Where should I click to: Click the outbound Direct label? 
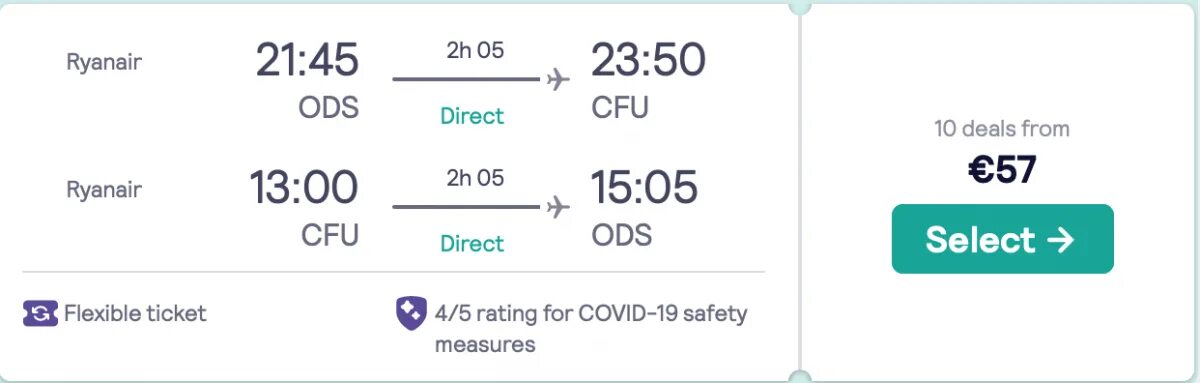point(472,116)
